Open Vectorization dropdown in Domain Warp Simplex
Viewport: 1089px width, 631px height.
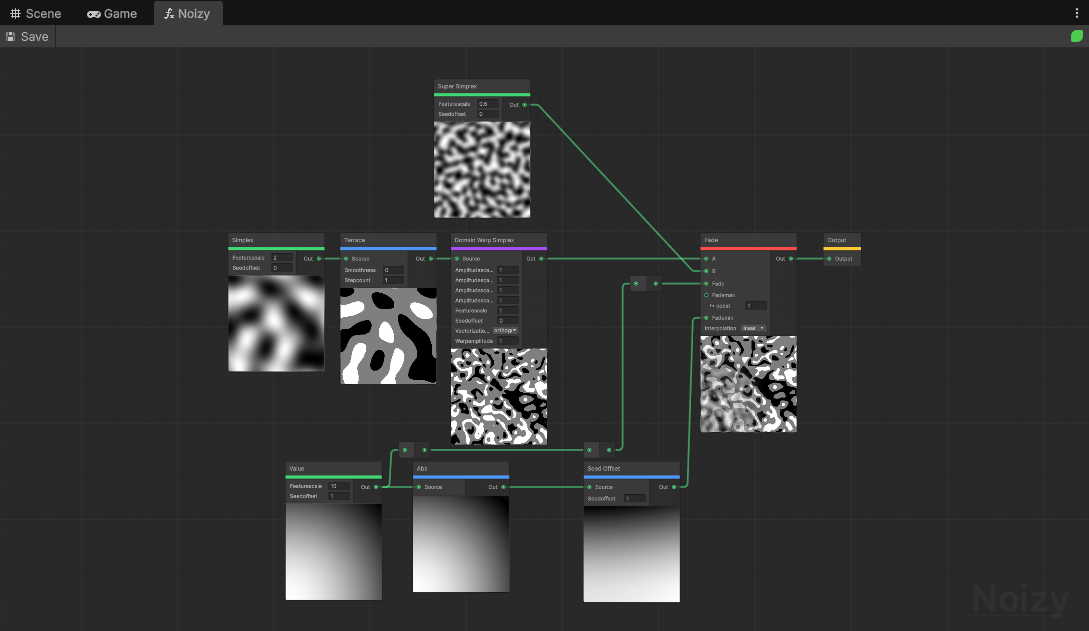[505, 330]
